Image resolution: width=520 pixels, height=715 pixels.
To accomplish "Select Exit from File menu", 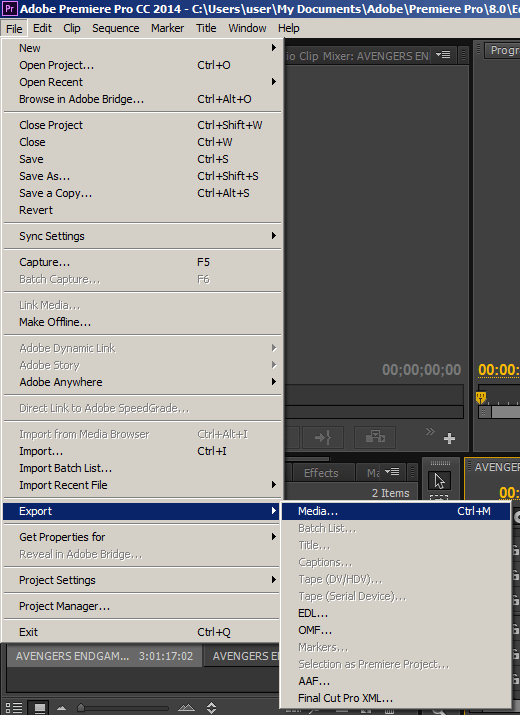I will (x=142, y=632).
